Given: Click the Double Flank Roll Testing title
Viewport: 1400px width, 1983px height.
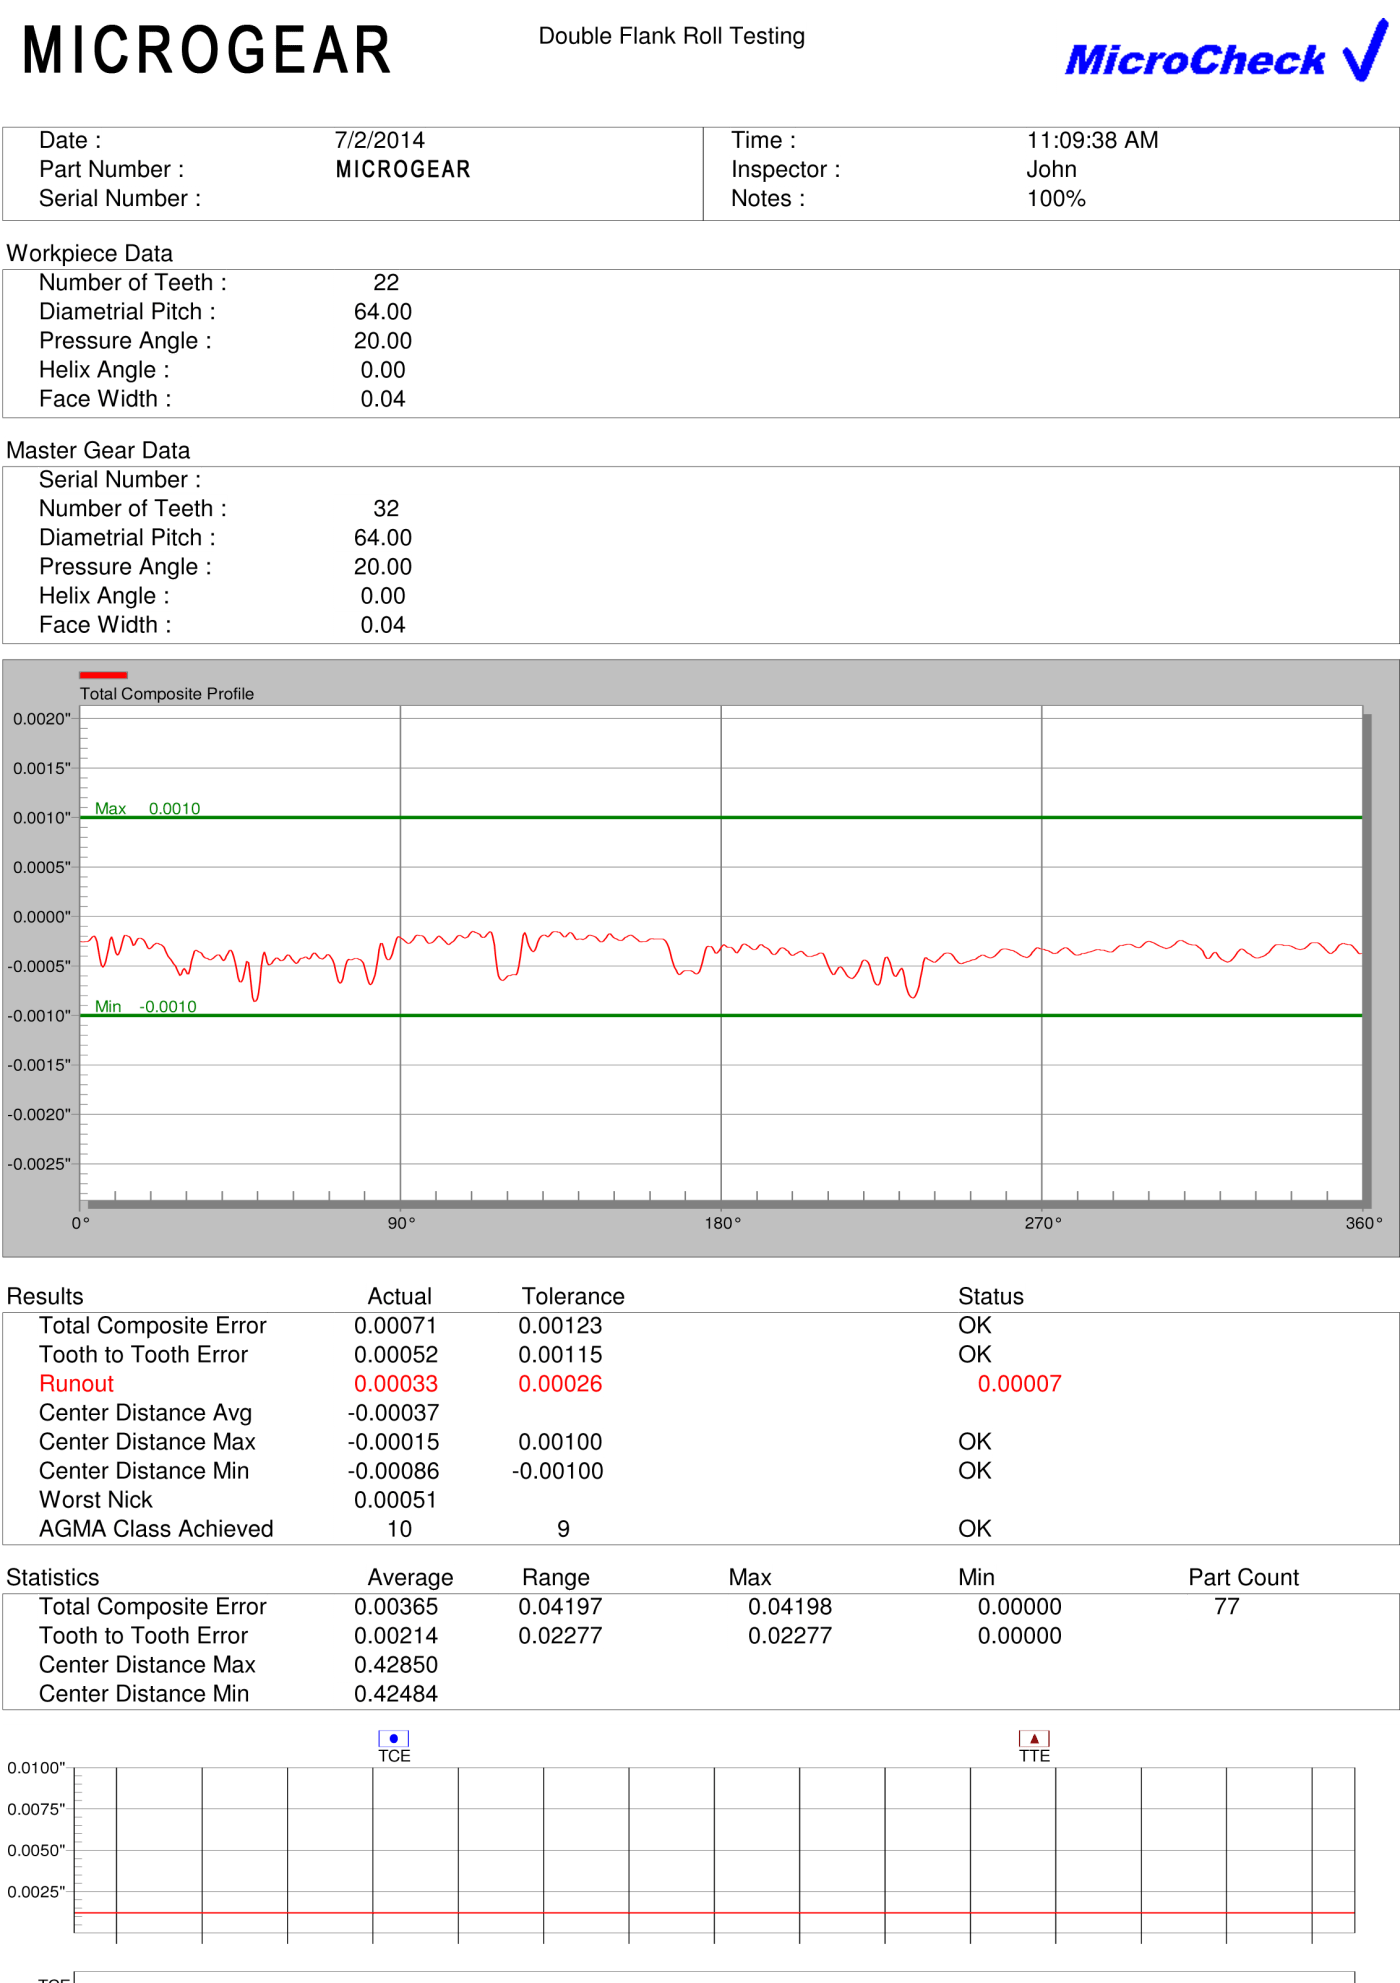Looking at the screenshot, I should pos(671,36).
